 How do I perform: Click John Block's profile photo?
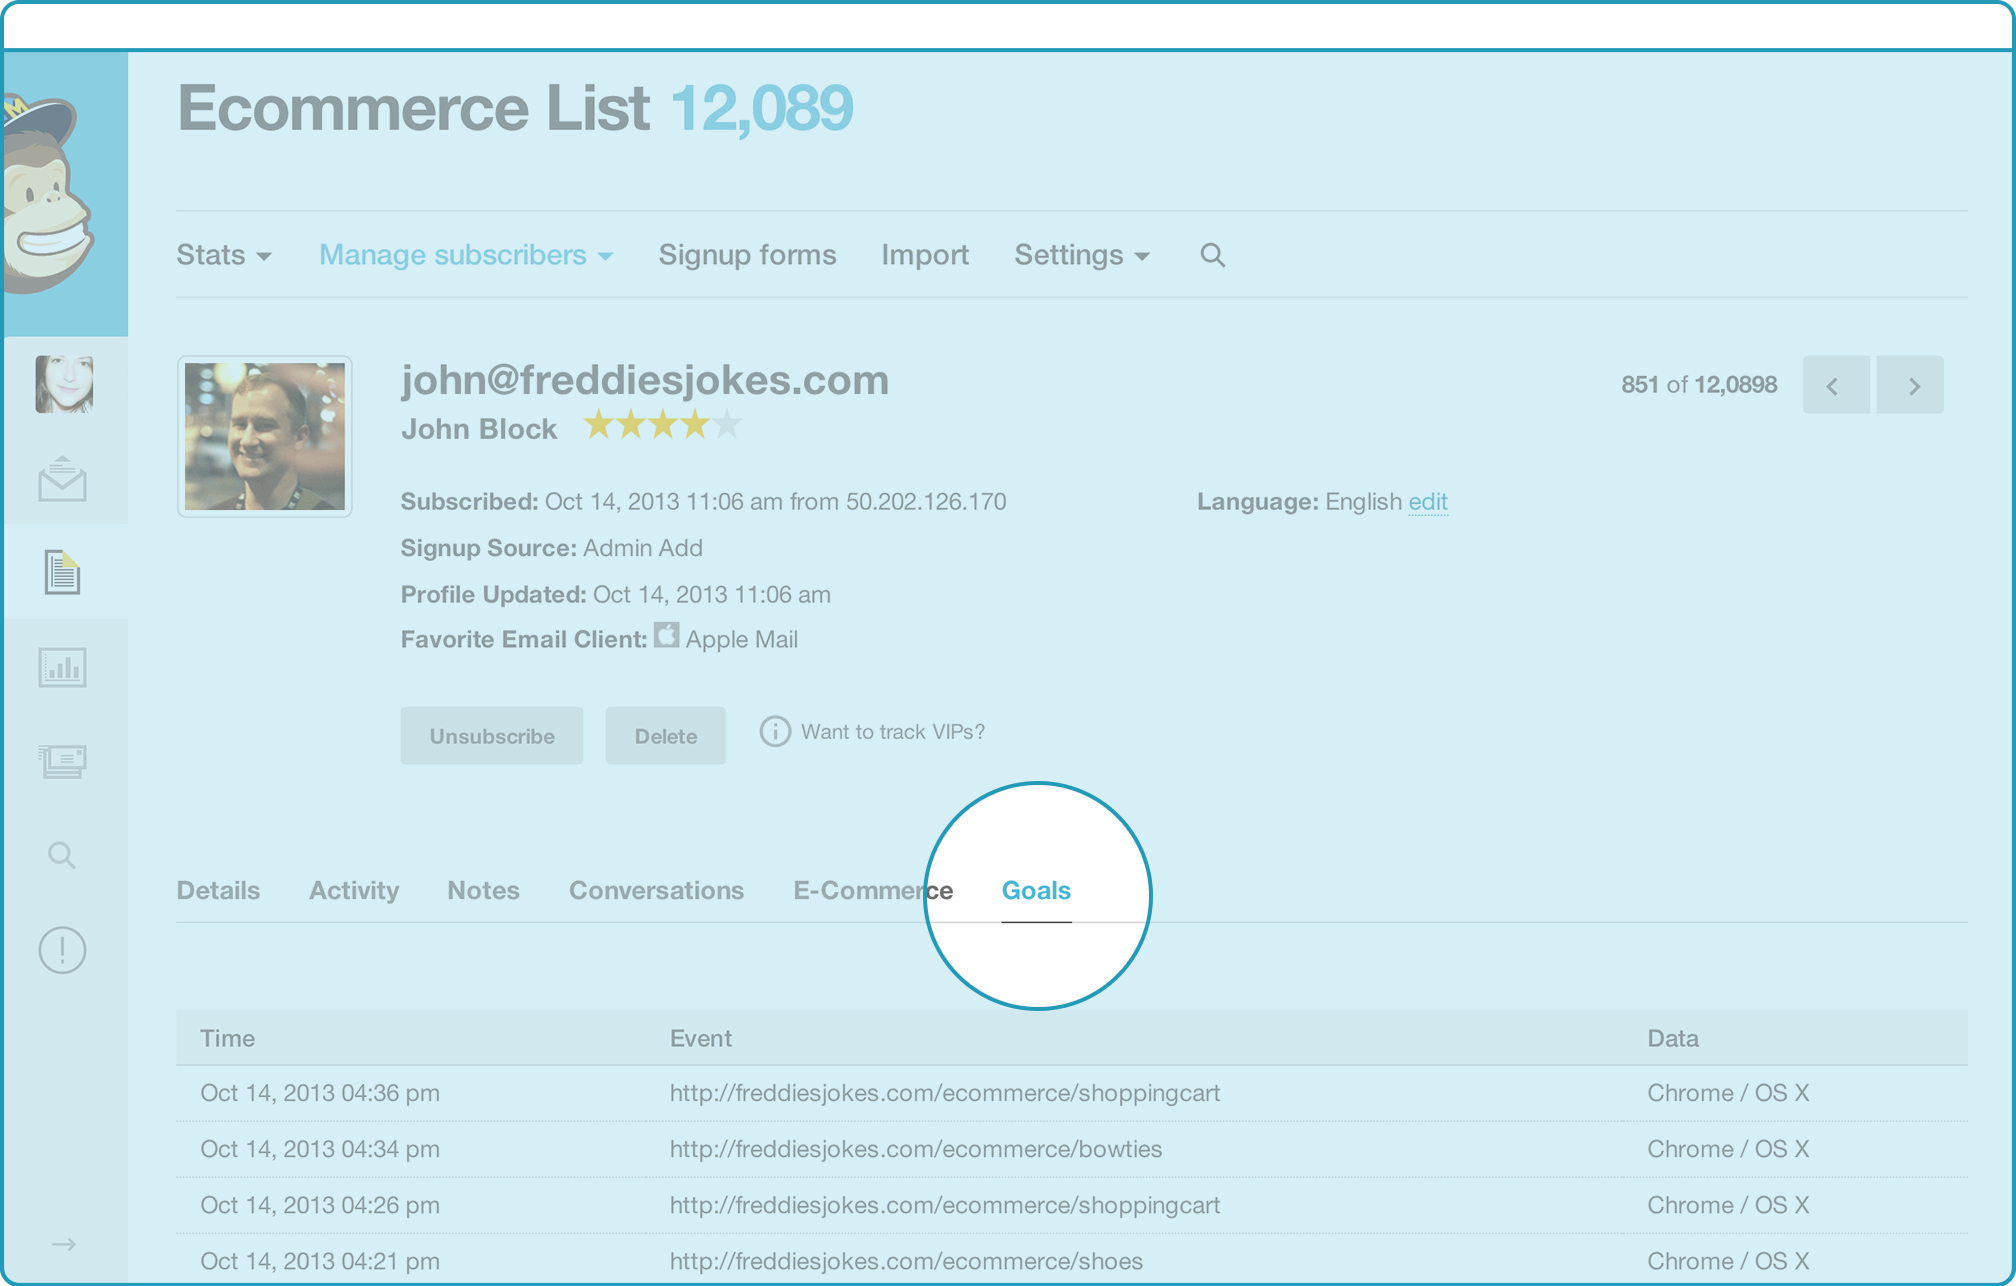264,436
